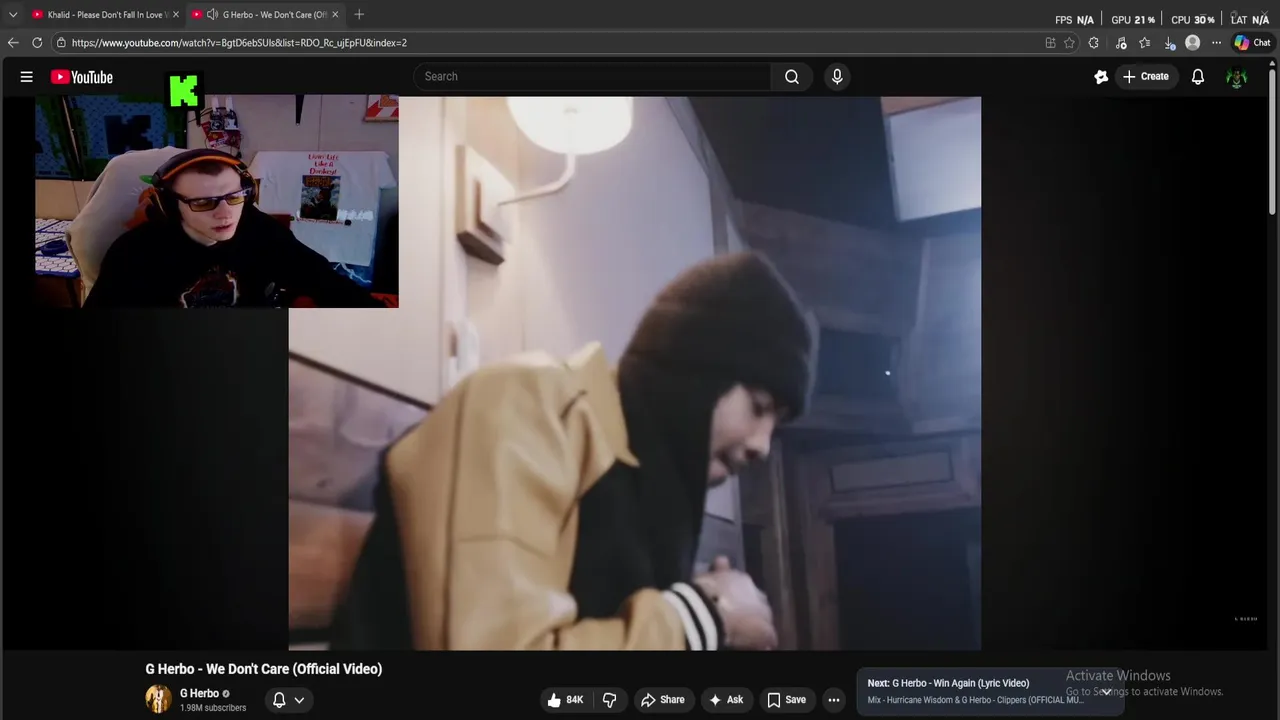The image size is (1280, 720).
Task: Click the YouTube search magnifier button
Action: pos(792,76)
